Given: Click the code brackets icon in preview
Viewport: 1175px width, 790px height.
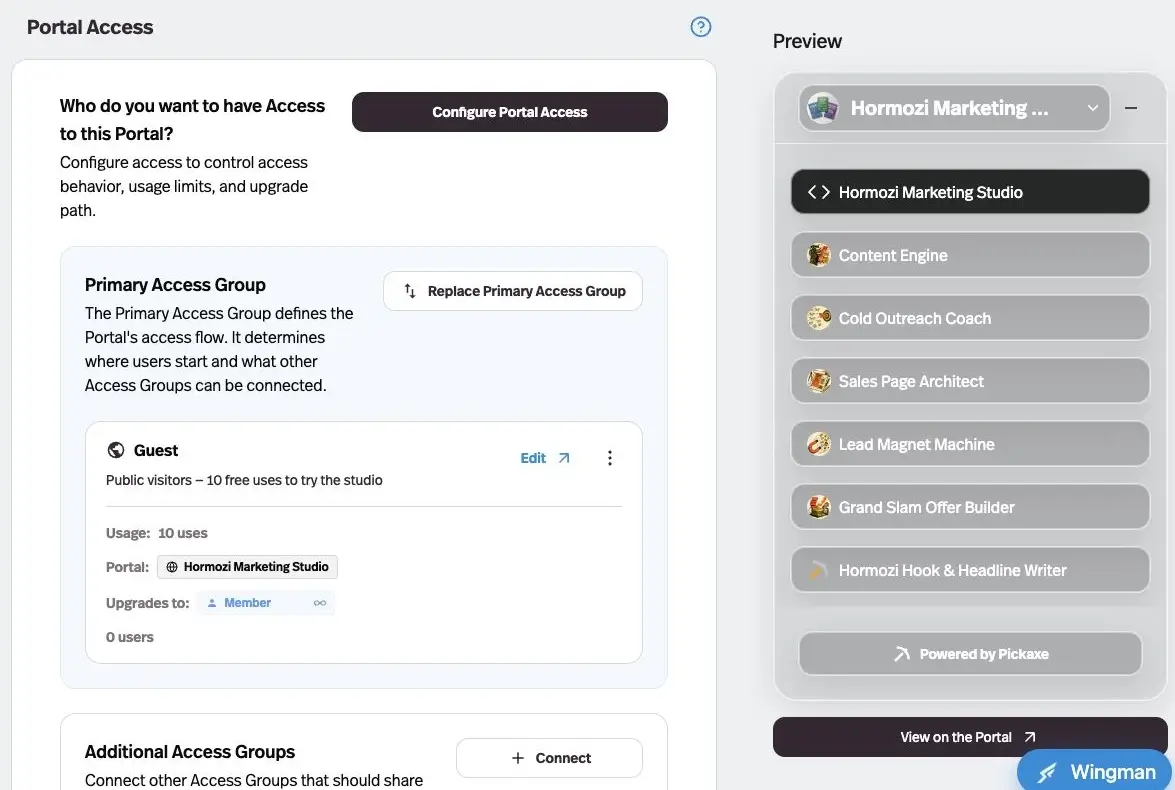Looking at the screenshot, I should [818, 192].
